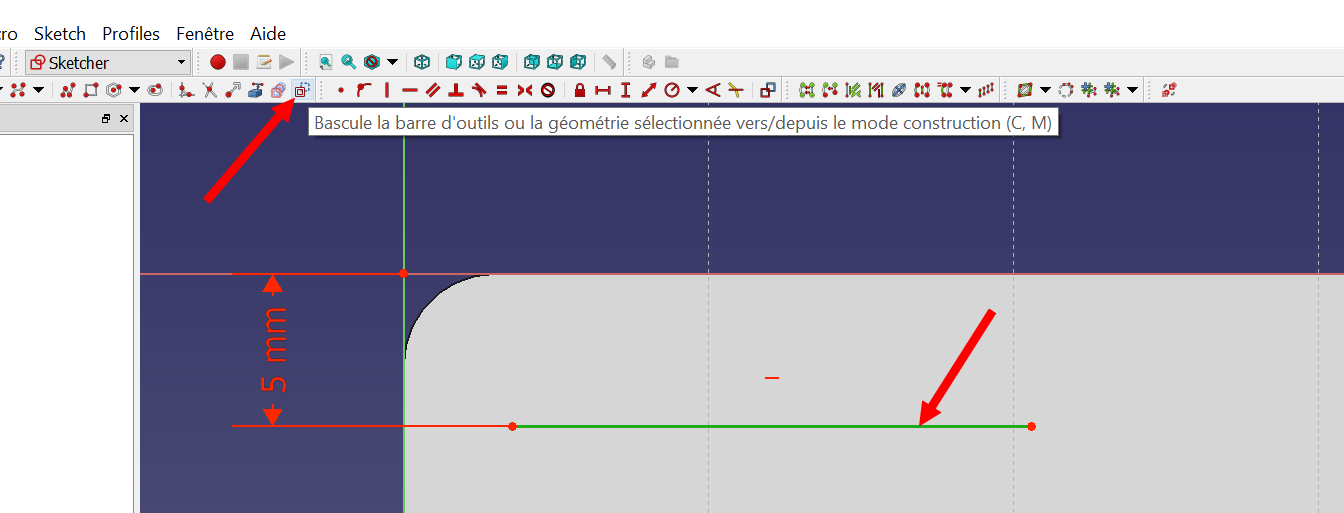The width and height of the screenshot is (1344, 513).
Task: Click the sketch symmetry tool
Action: tap(922, 90)
